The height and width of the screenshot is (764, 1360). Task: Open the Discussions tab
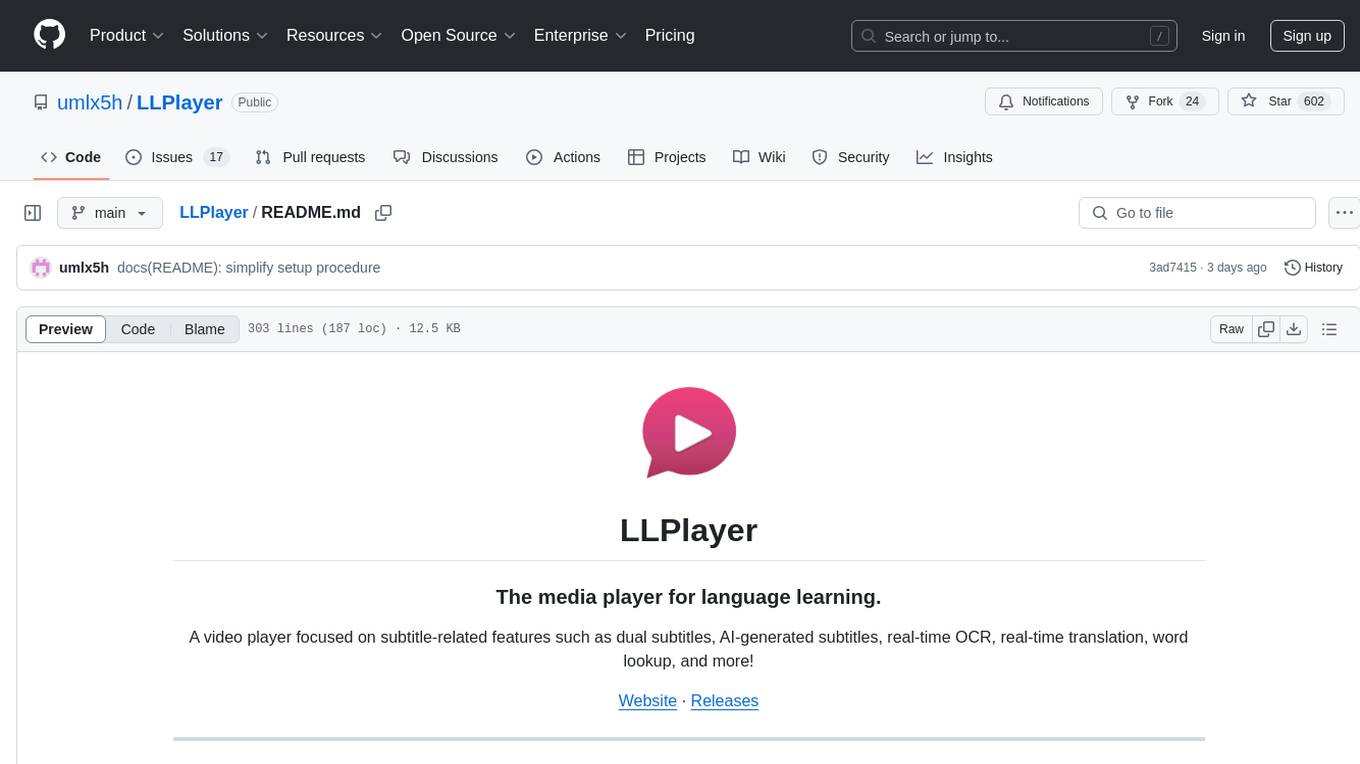click(x=445, y=157)
